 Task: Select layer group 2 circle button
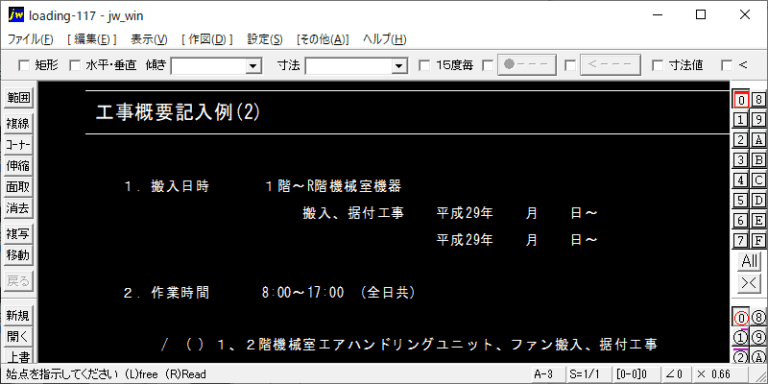click(x=741, y=357)
